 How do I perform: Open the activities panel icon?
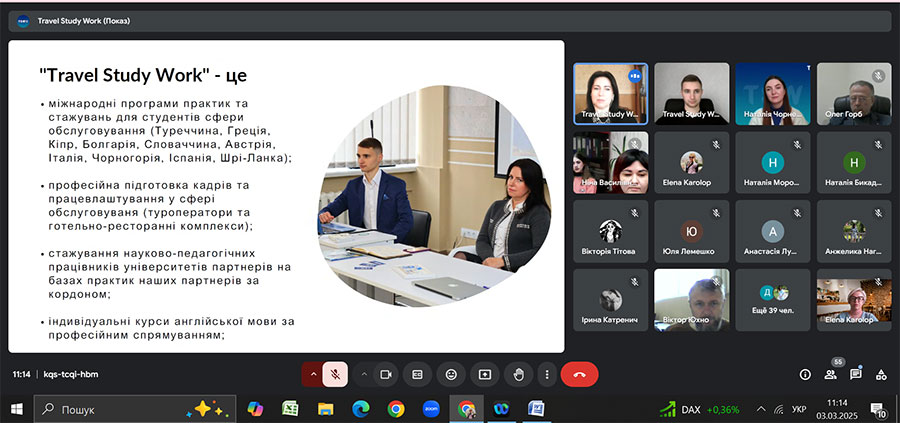(x=881, y=374)
